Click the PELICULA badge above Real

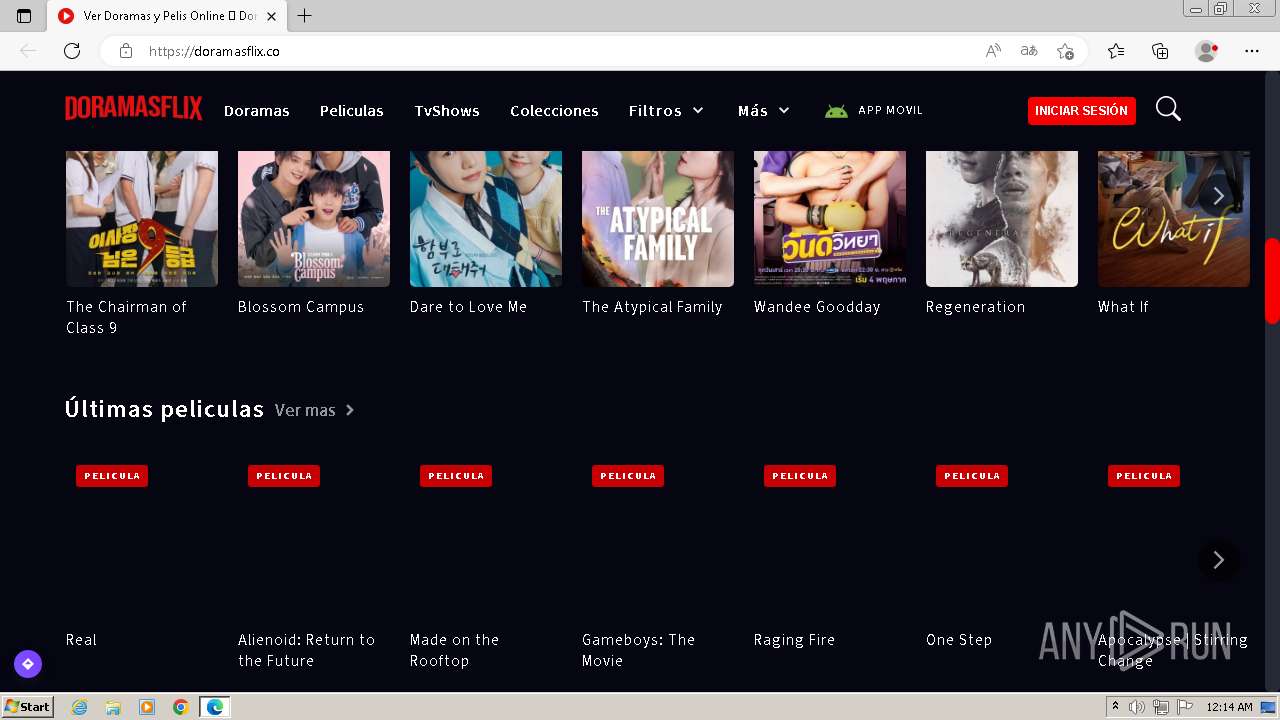coord(112,476)
